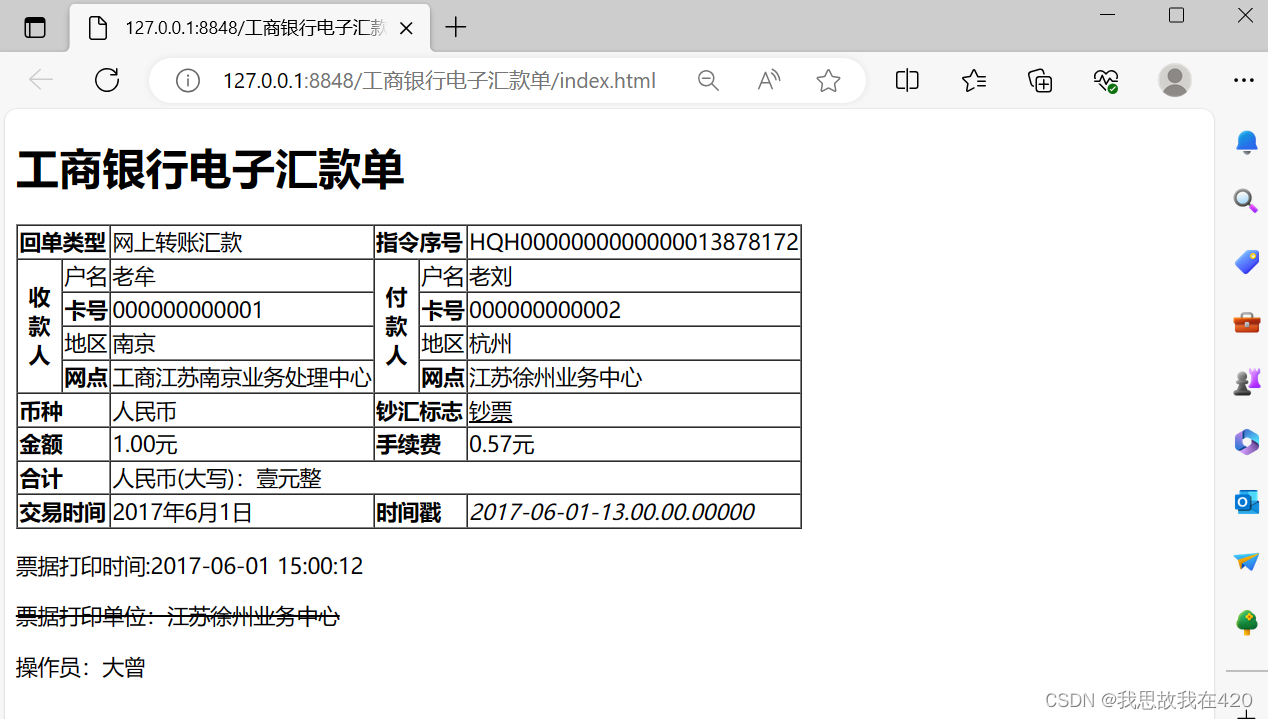The height and width of the screenshot is (719, 1268).
Task: Open Outlook from the Edge sidebar
Action: pyautogui.click(x=1245, y=502)
